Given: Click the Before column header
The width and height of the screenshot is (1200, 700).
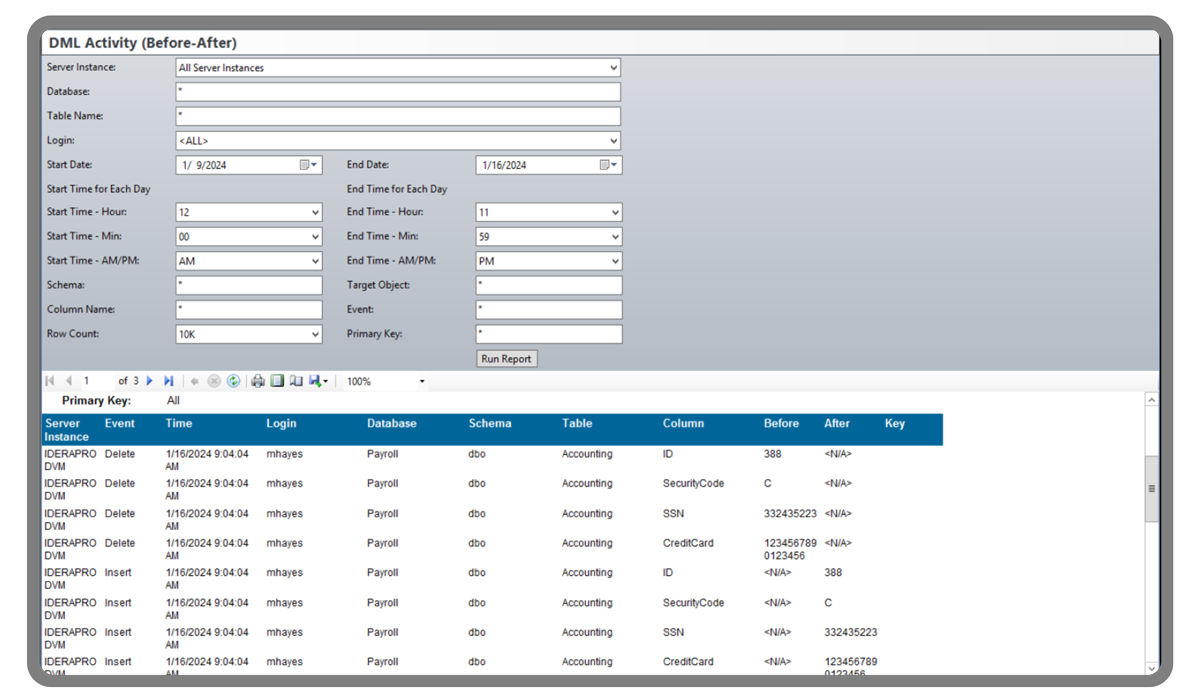Looking at the screenshot, I should (x=781, y=423).
